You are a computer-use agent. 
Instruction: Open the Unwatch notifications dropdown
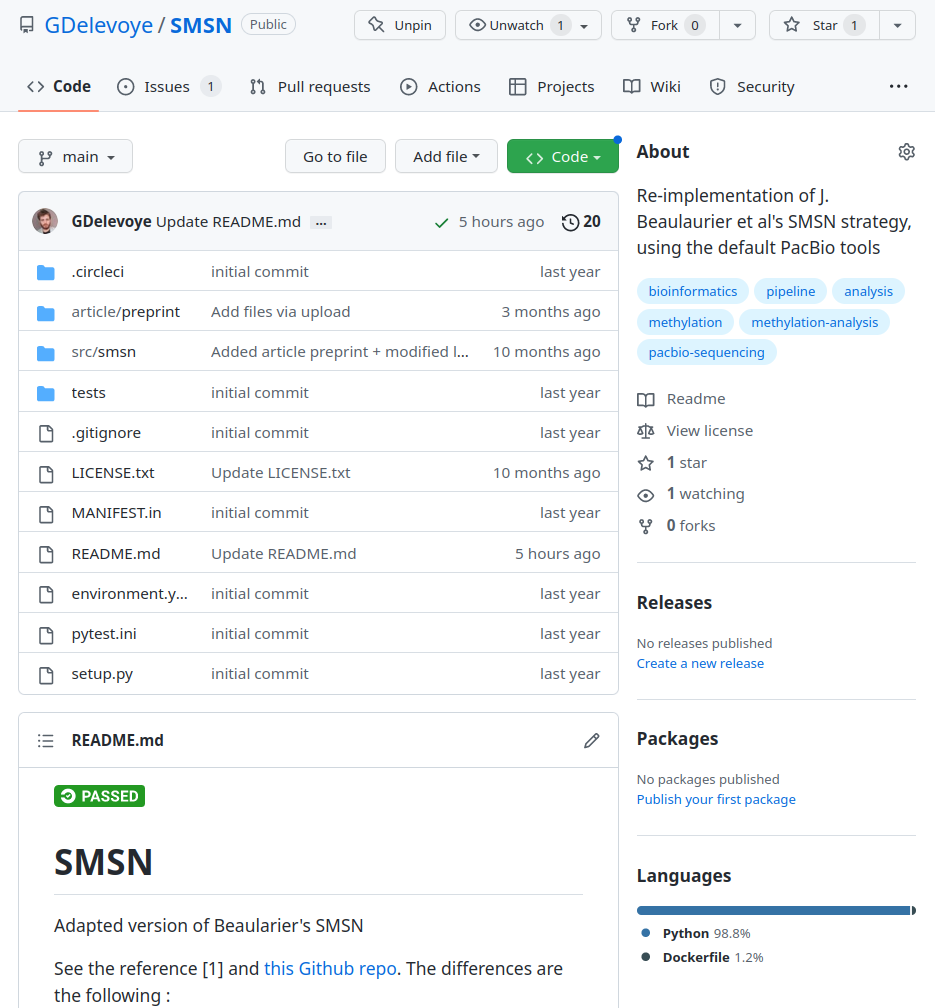point(529,25)
